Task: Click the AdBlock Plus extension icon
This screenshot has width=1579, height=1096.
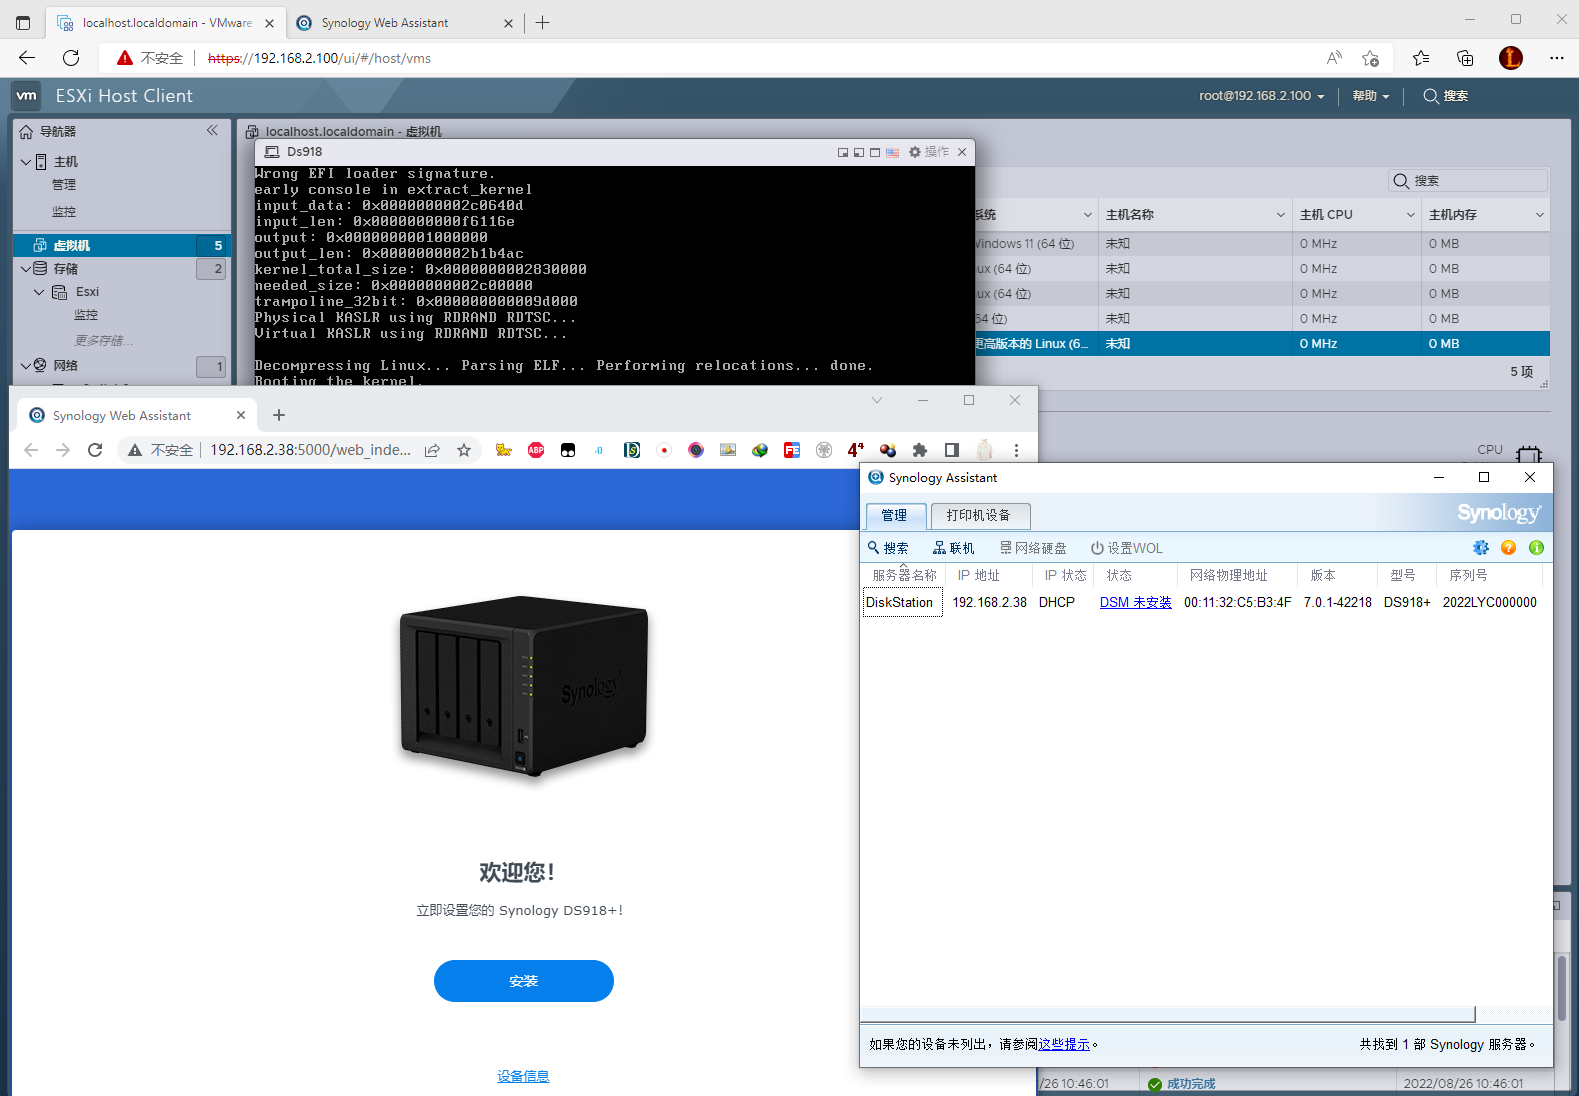Action: pyautogui.click(x=536, y=450)
